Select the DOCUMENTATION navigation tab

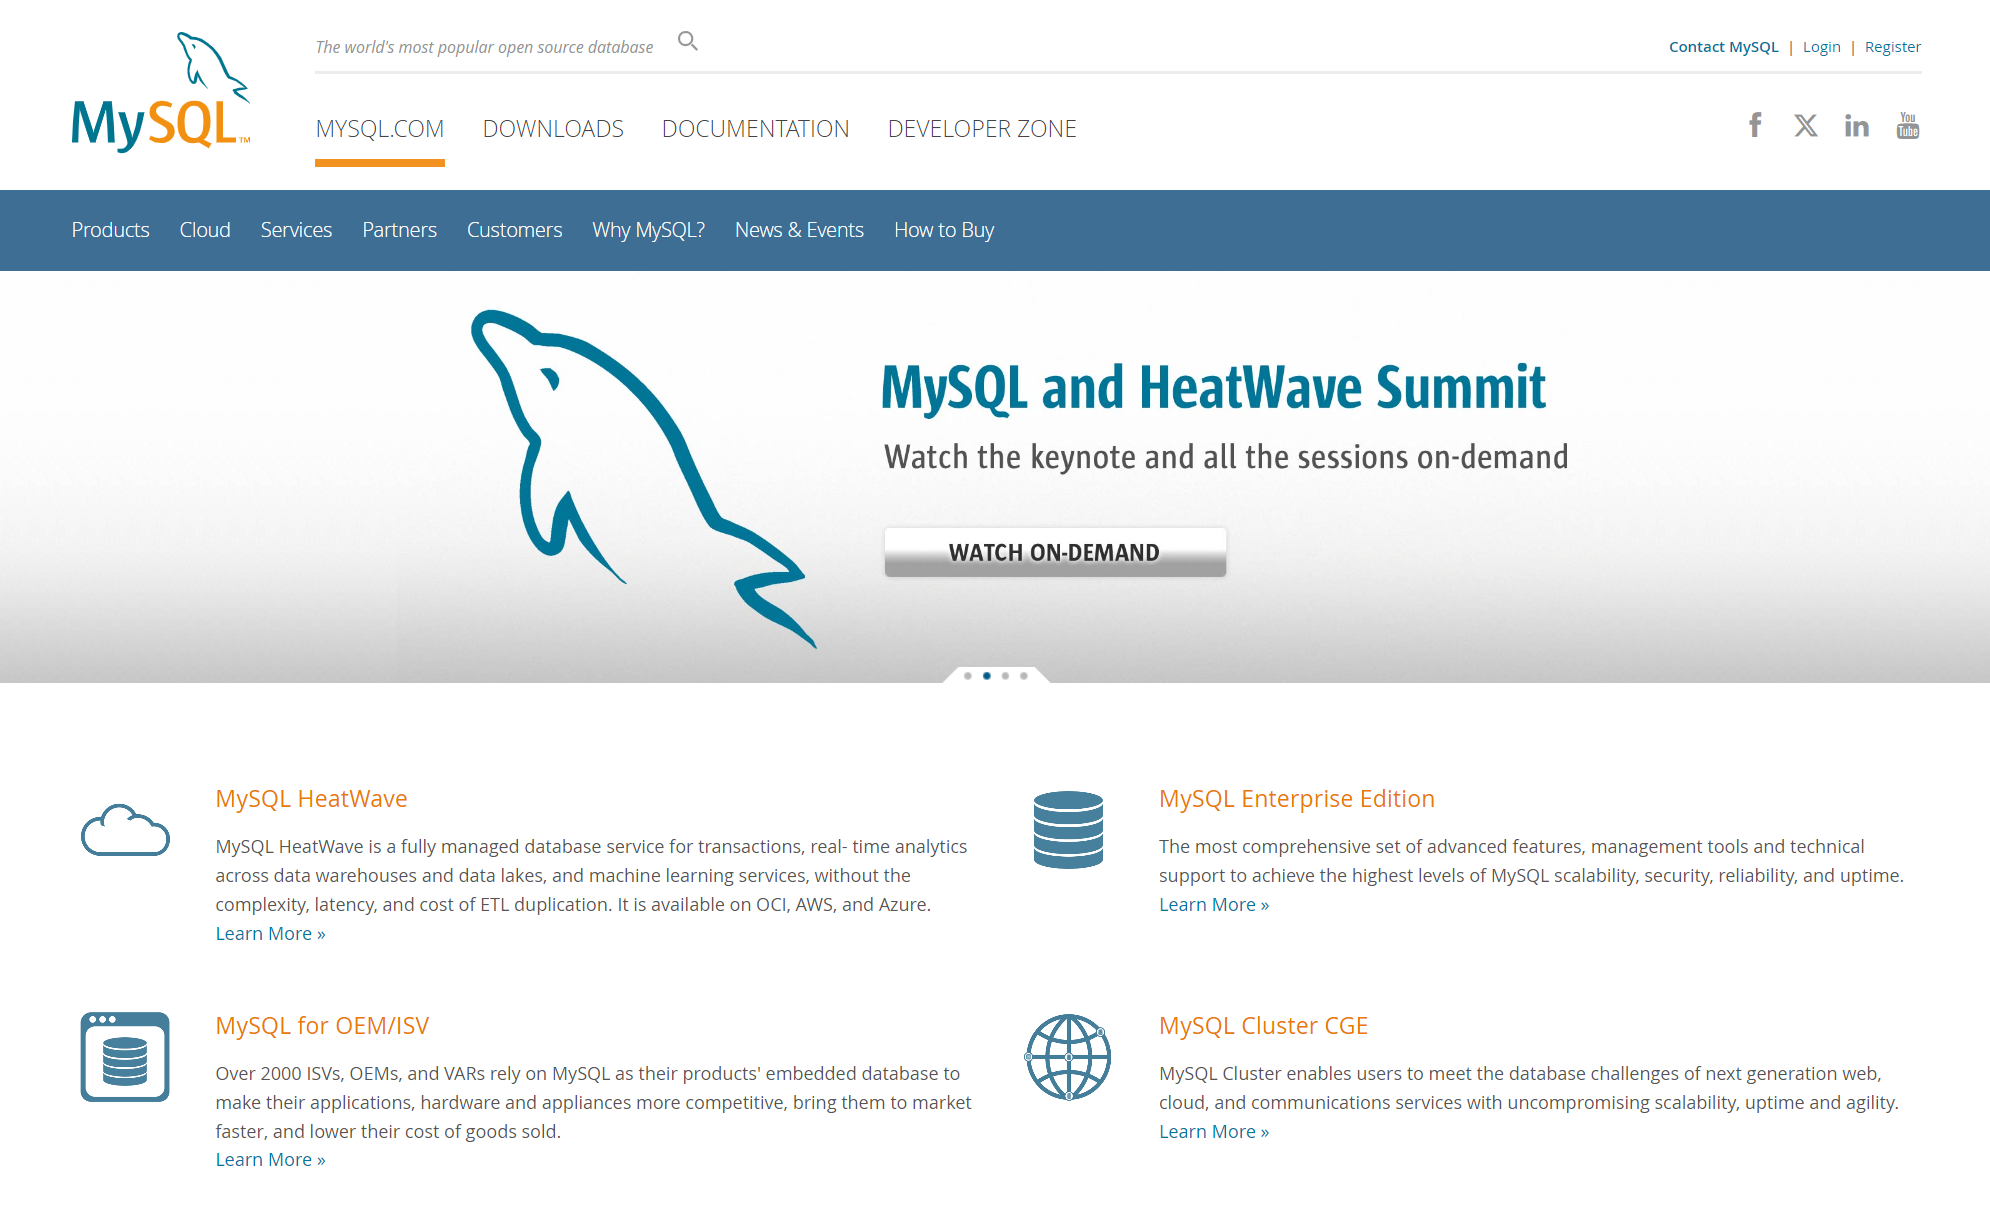(x=755, y=127)
